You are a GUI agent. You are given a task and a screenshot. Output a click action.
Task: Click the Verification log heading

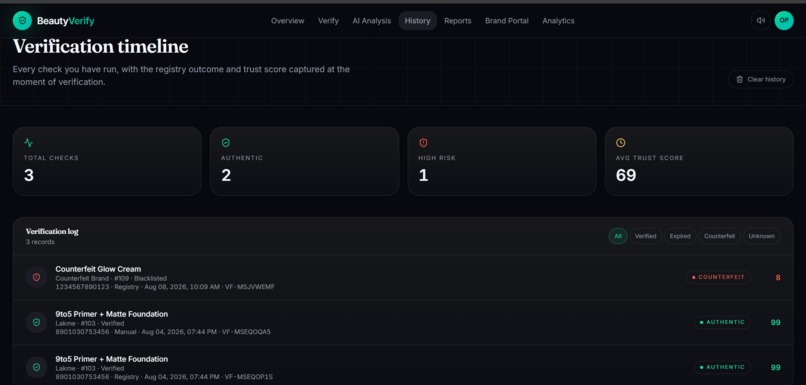pyautogui.click(x=52, y=232)
